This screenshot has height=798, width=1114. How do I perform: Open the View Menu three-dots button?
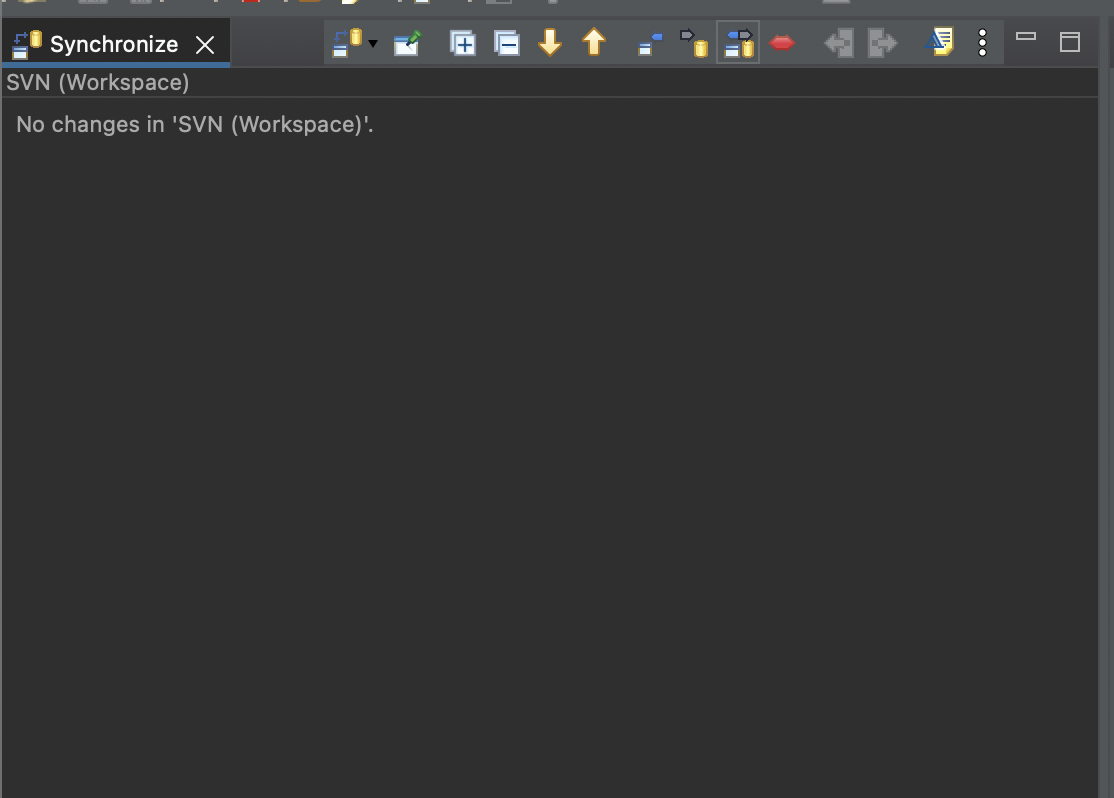pos(983,43)
